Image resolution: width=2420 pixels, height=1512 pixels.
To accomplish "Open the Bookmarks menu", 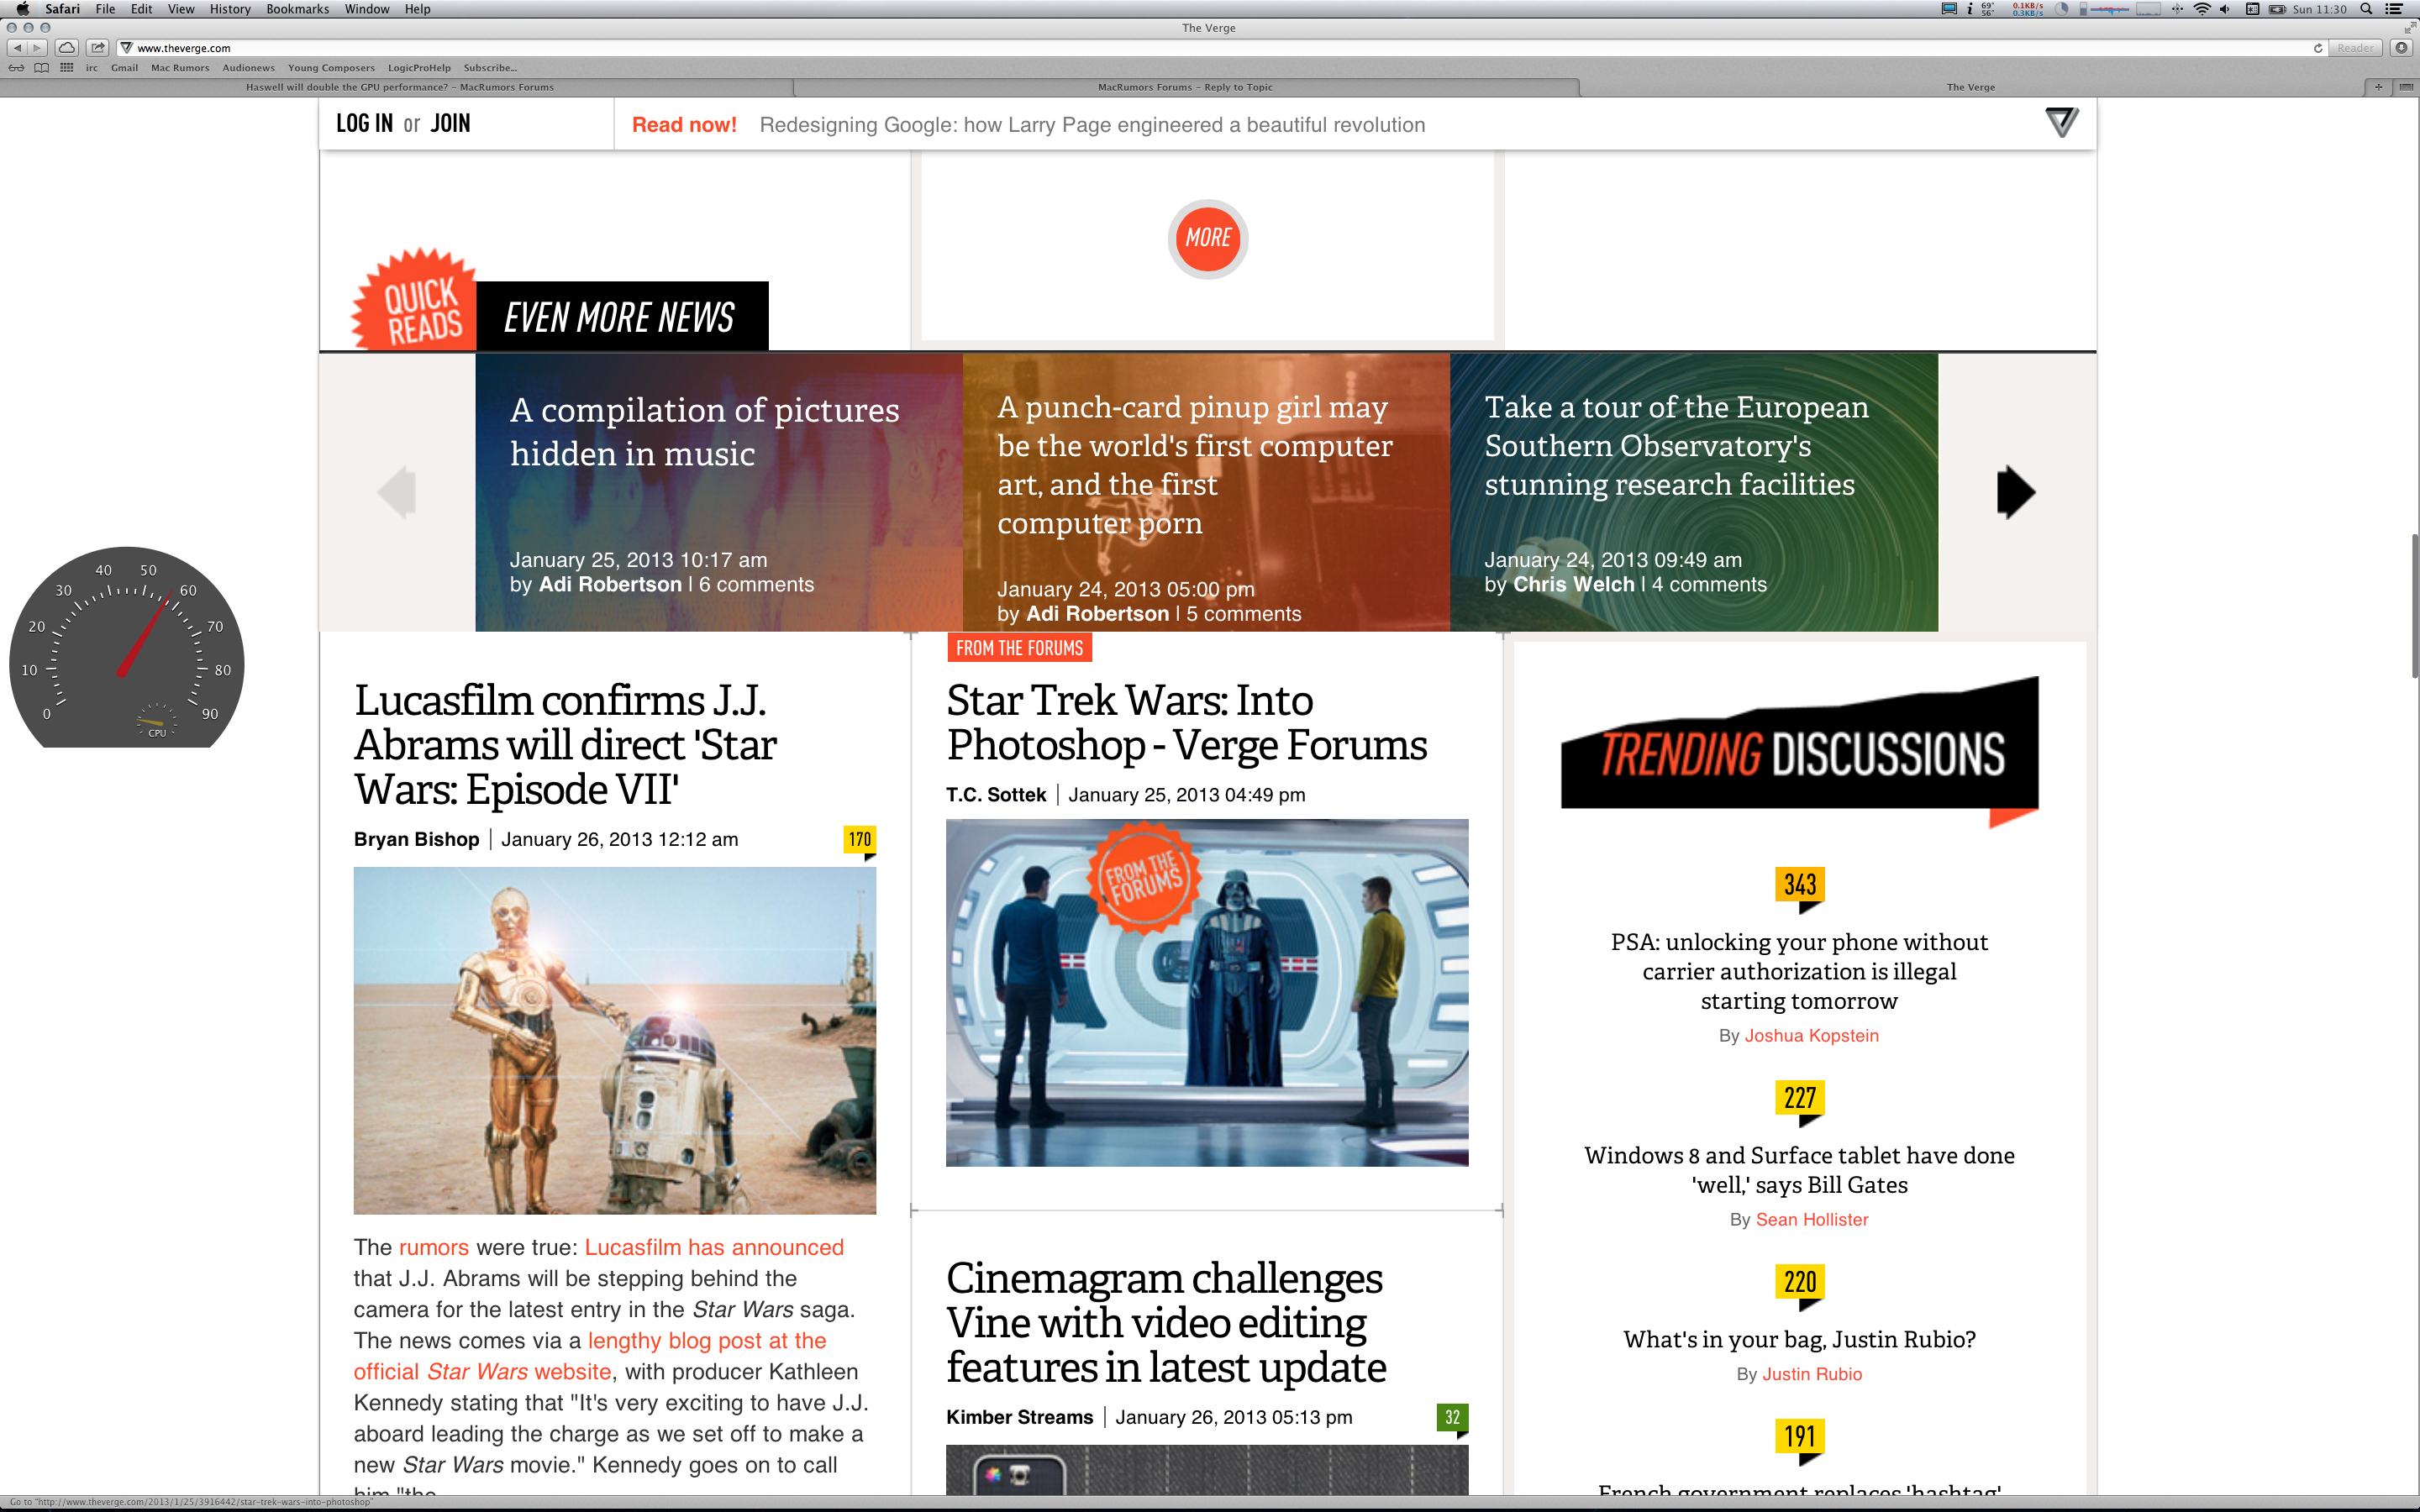I will [x=297, y=9].
